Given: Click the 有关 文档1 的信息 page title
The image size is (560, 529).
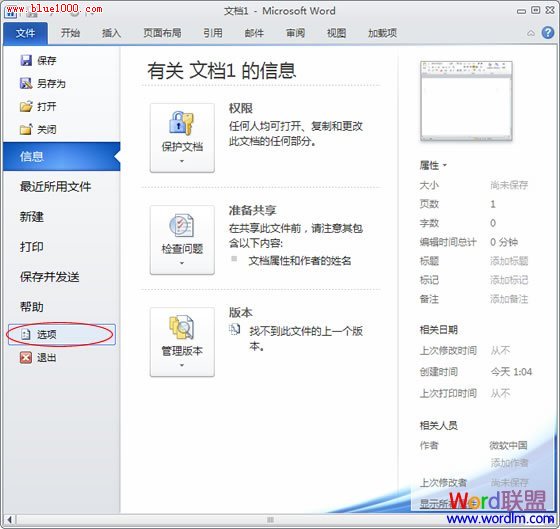Looking at the screenshot, I should click(x=221, y=70).
